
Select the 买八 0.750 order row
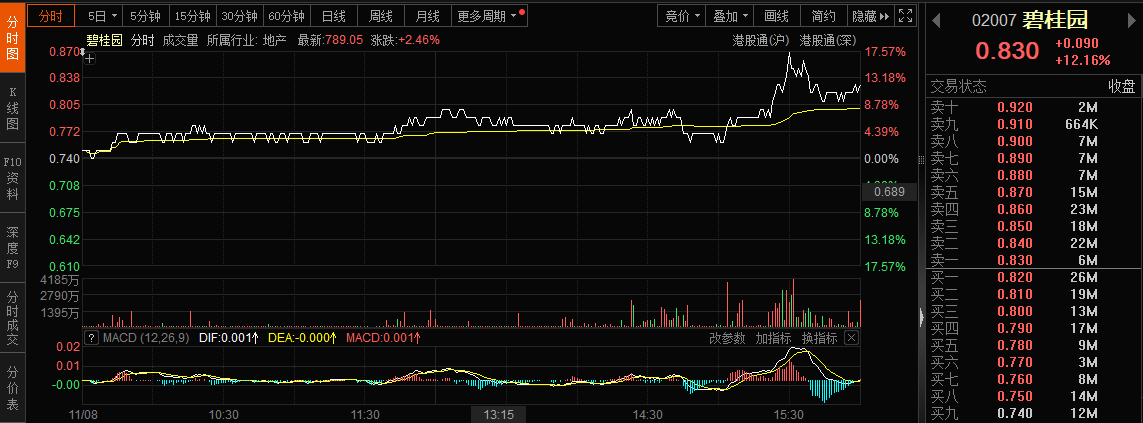coord(1034,396)
